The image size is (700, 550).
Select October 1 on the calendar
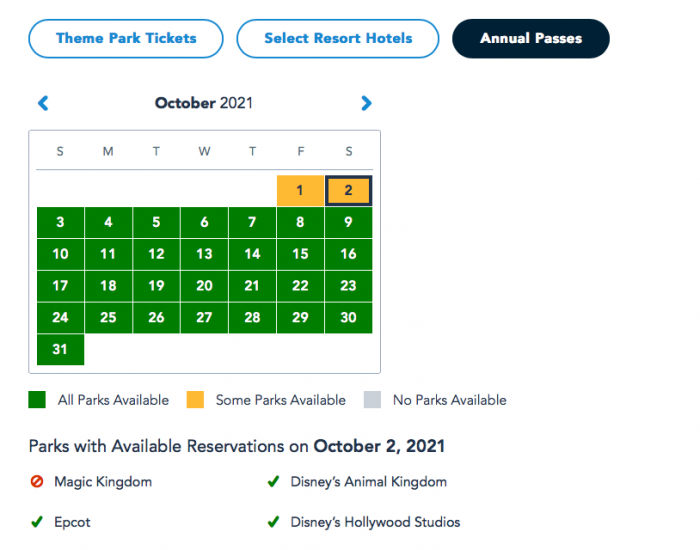click(300, 191)
